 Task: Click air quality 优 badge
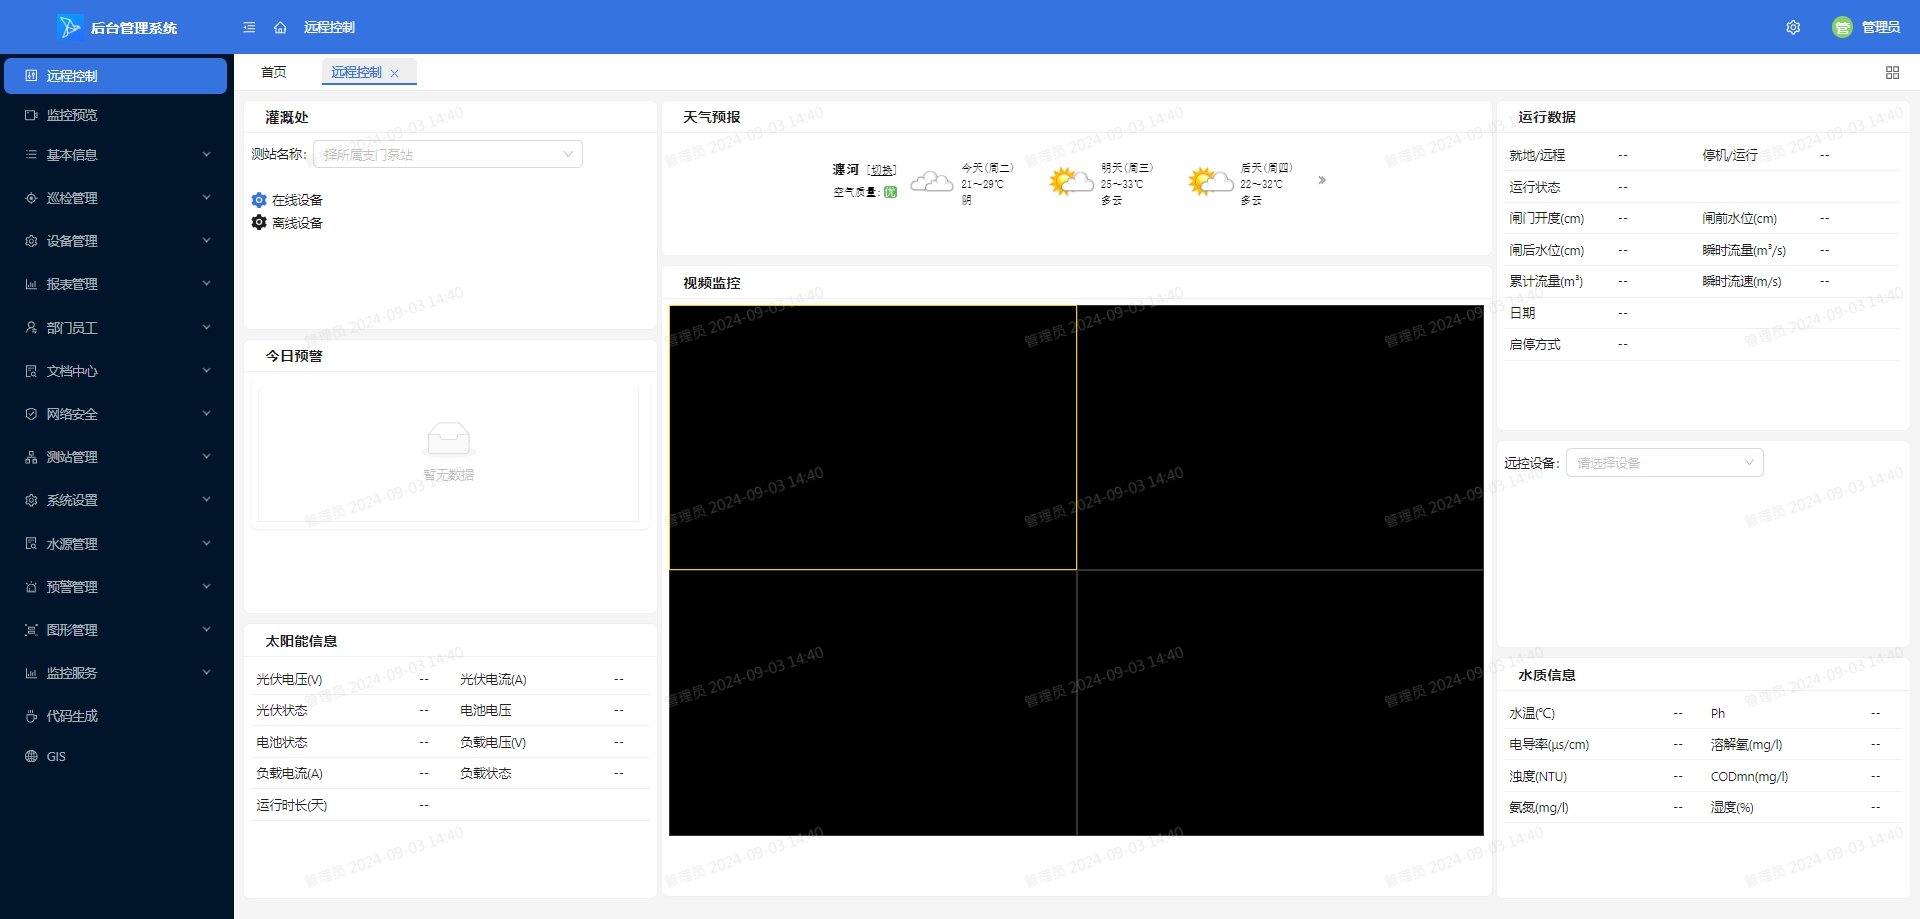click(890, 192)
